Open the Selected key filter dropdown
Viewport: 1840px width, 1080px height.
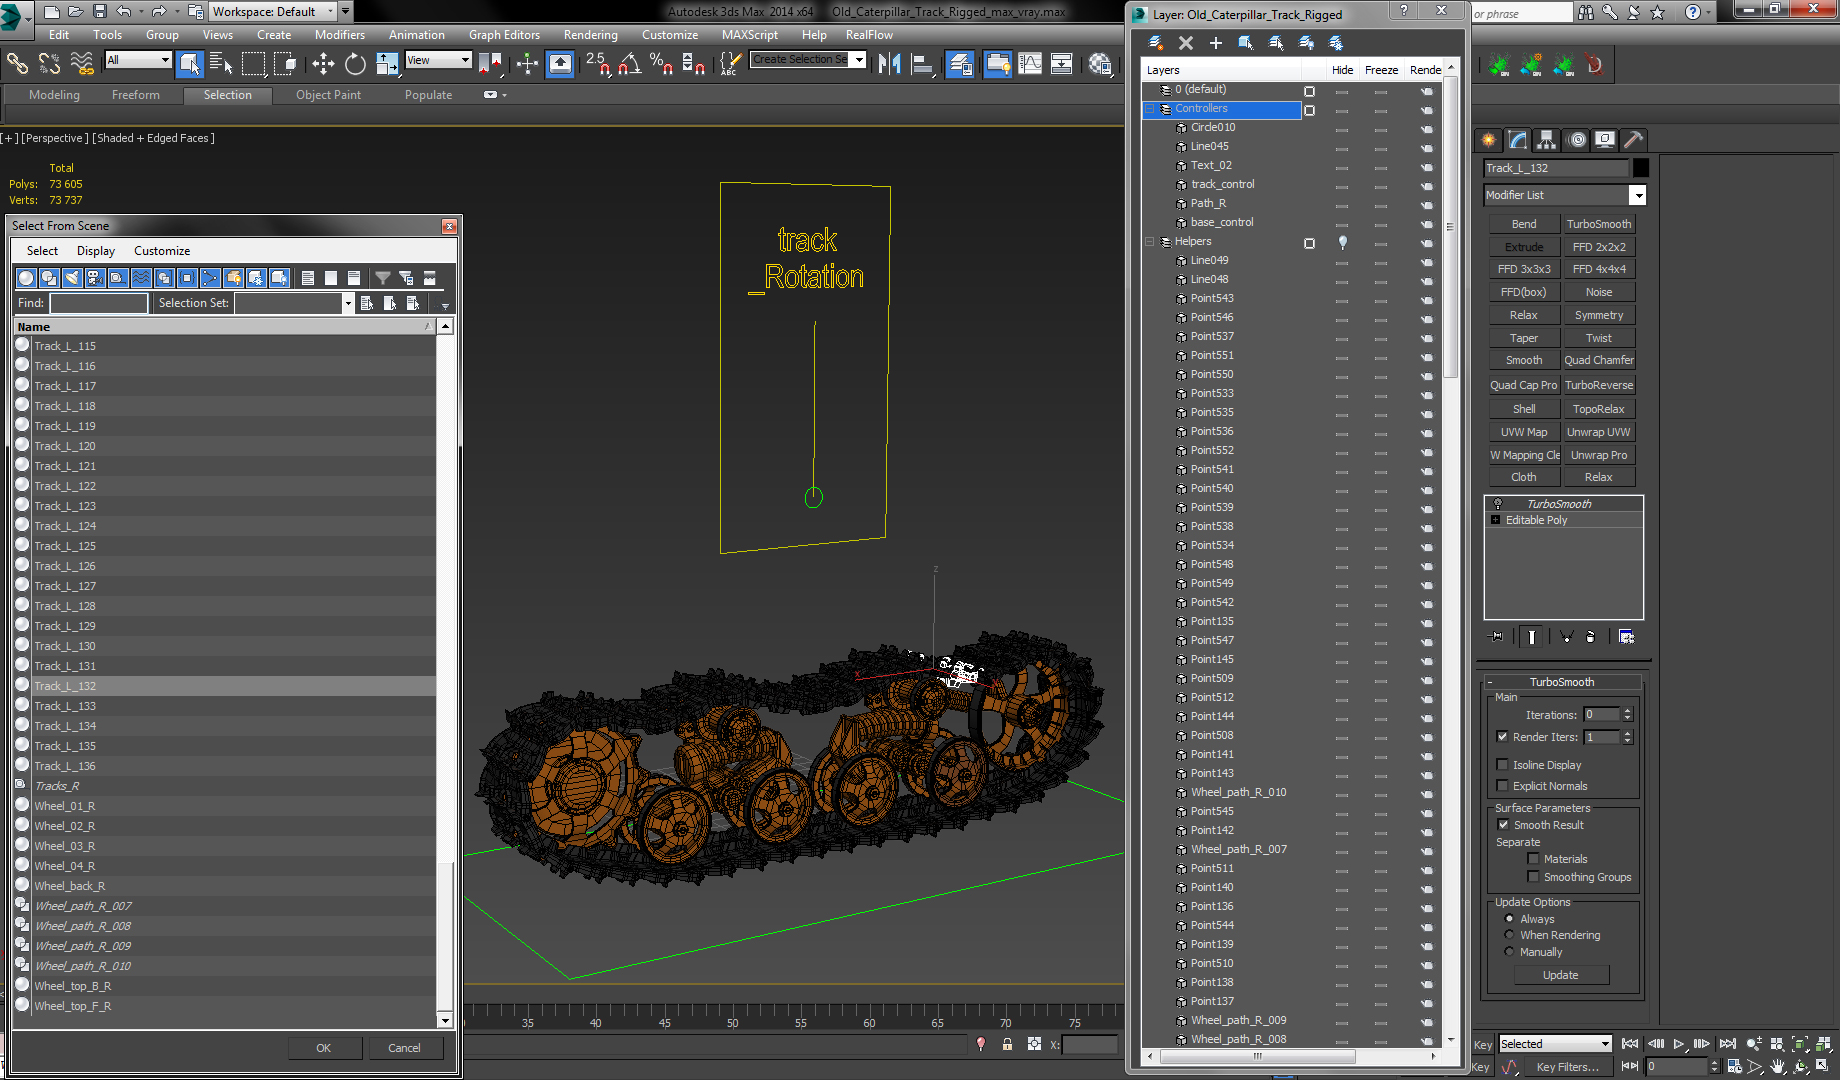click(1606, 1044)
